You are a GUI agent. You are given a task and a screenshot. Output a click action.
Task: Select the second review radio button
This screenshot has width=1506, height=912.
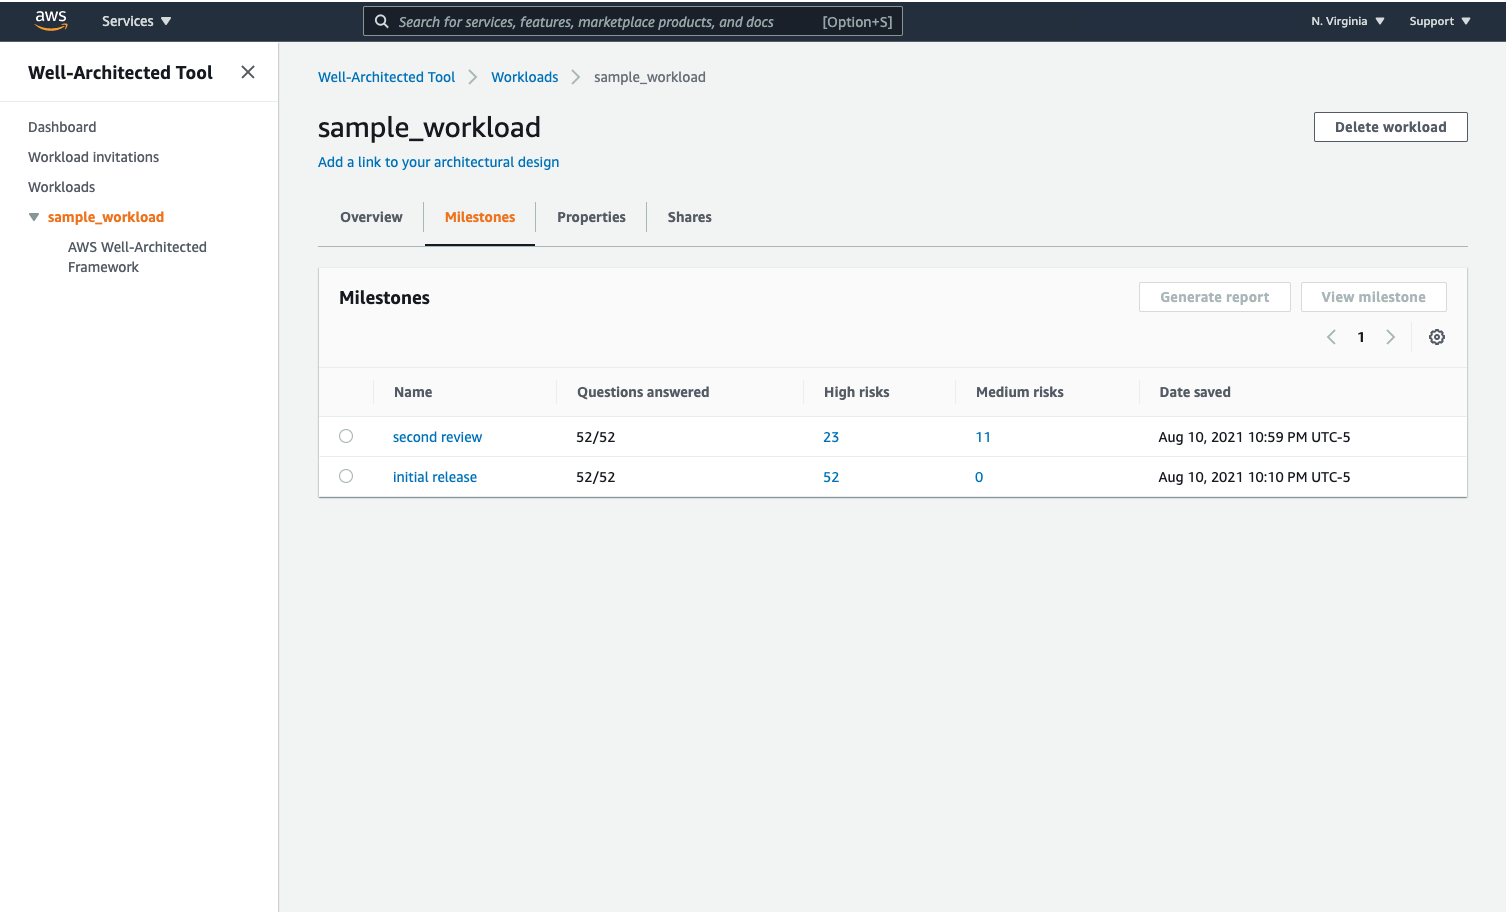346,436
